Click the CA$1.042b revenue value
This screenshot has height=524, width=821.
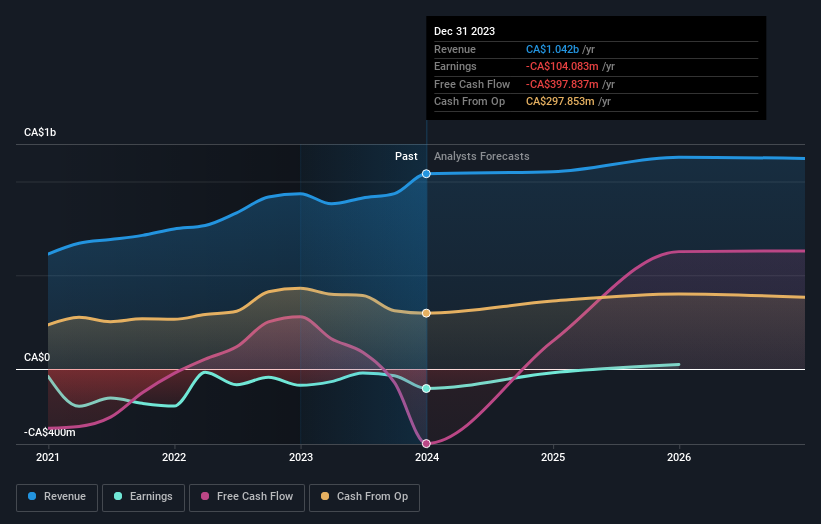click(x=552, y=49)
